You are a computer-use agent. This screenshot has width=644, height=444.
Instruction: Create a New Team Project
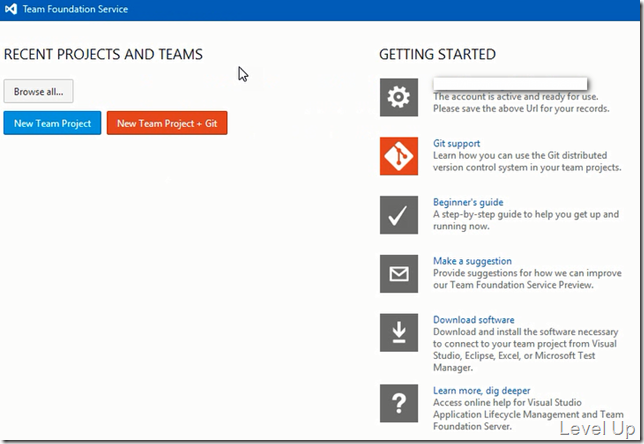point(52,123)
